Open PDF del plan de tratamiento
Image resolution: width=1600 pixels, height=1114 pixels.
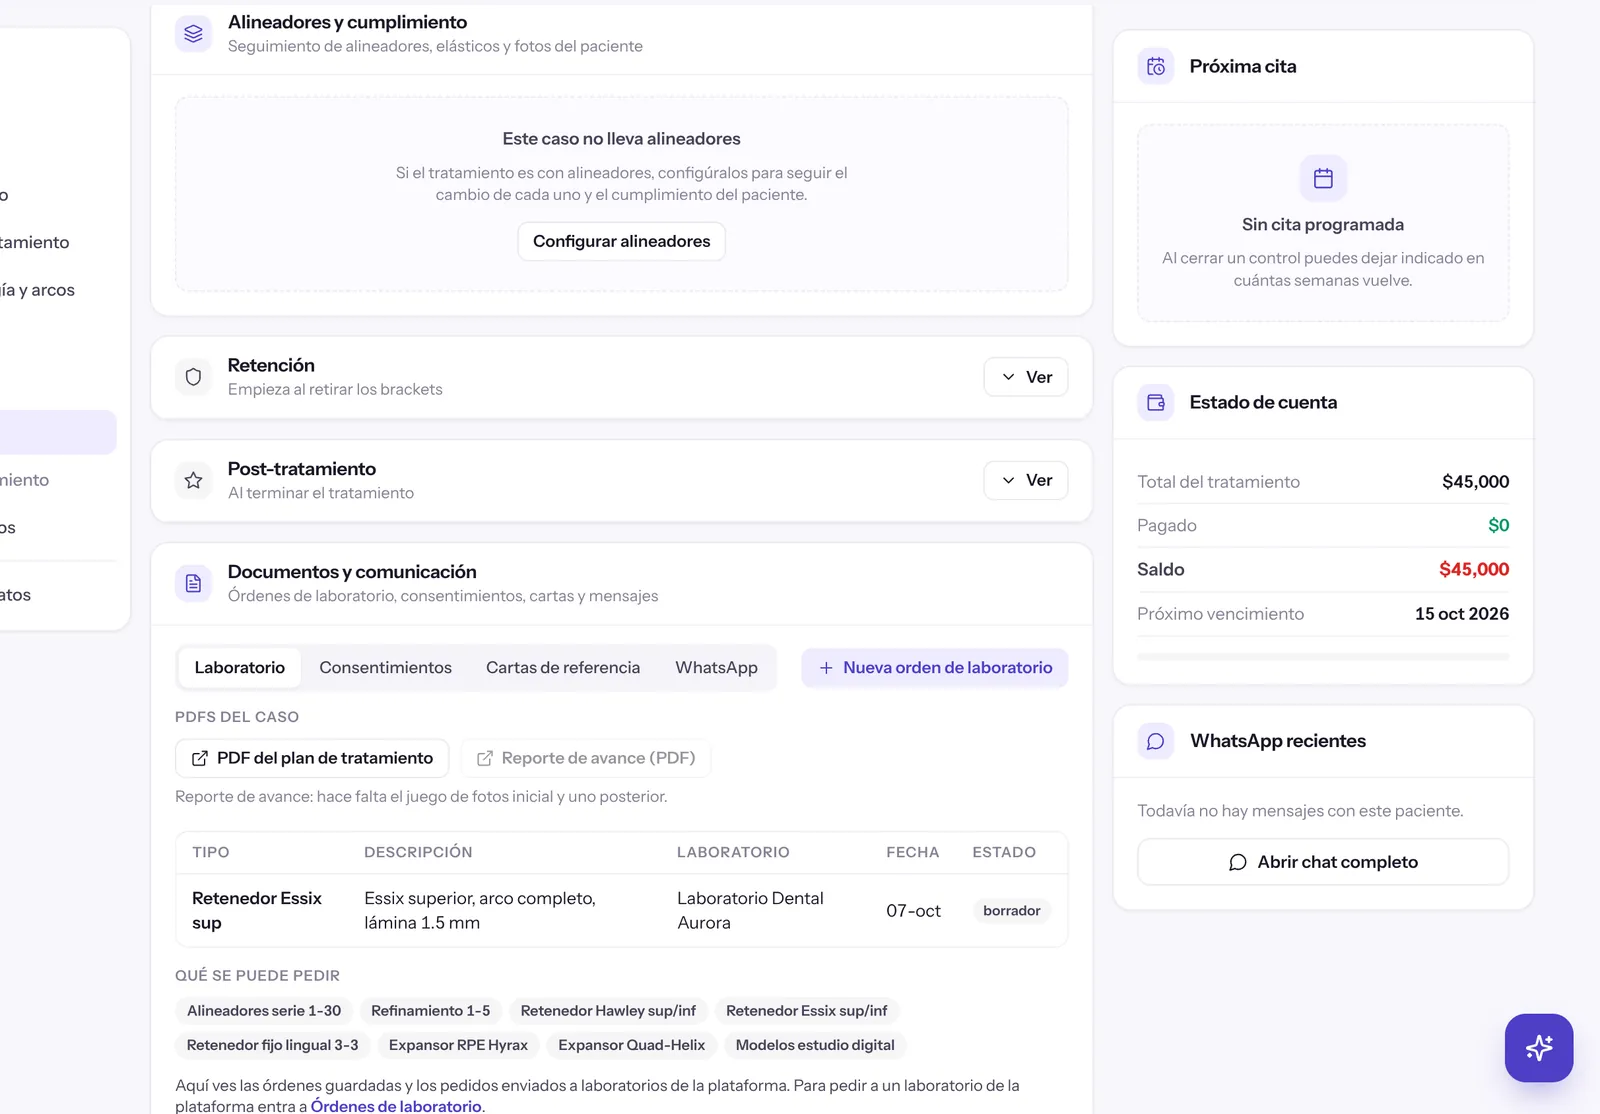pos(312,758)
